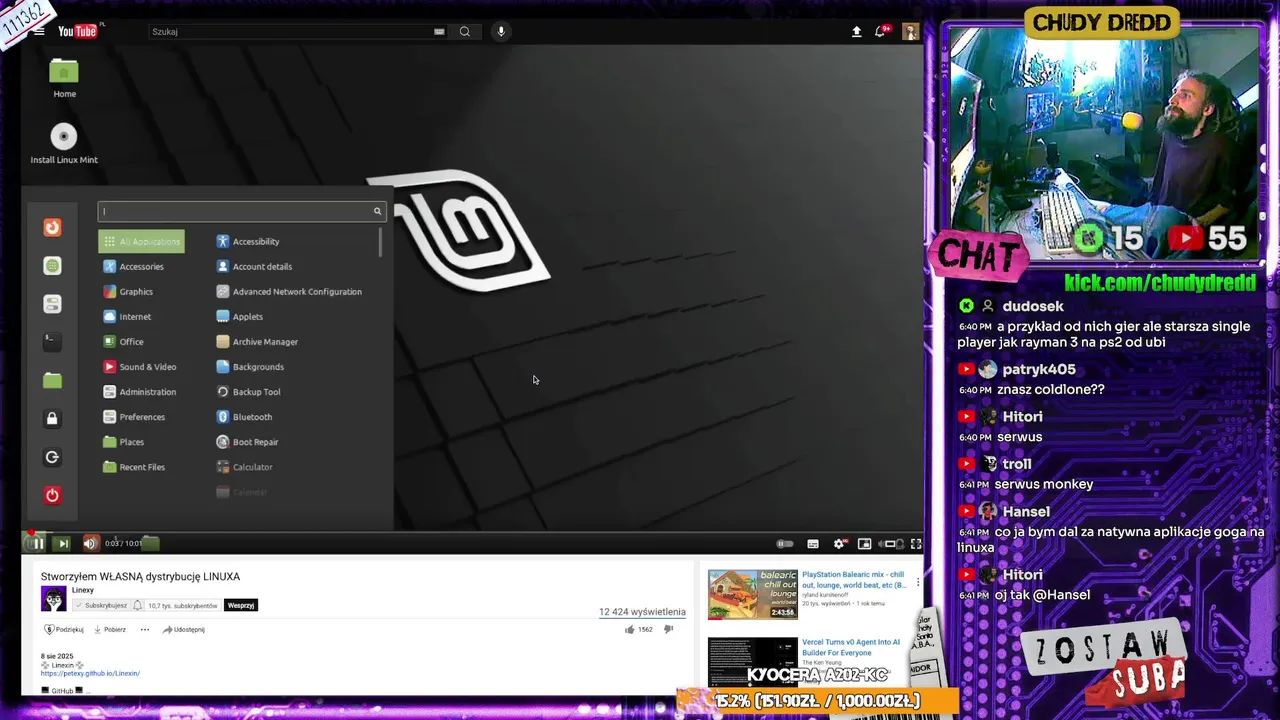Viewport: 1280px width, 720px height.
Task: Log out using the menu logout icon
Action: tap(52, 457)
